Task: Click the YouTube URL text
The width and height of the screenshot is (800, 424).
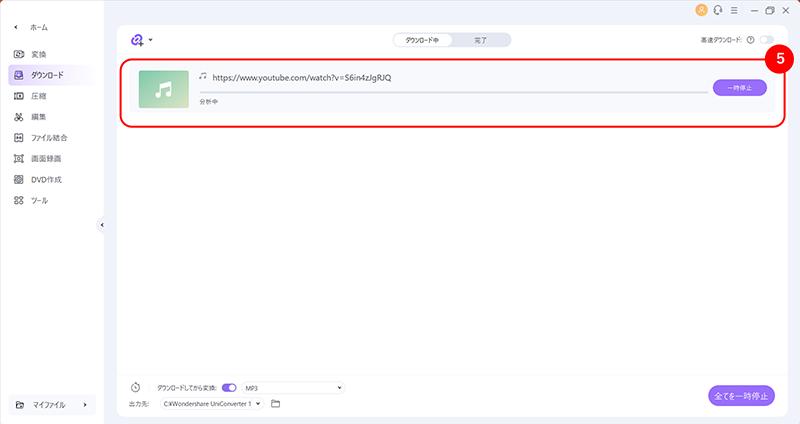Action: tap(302, 78)
